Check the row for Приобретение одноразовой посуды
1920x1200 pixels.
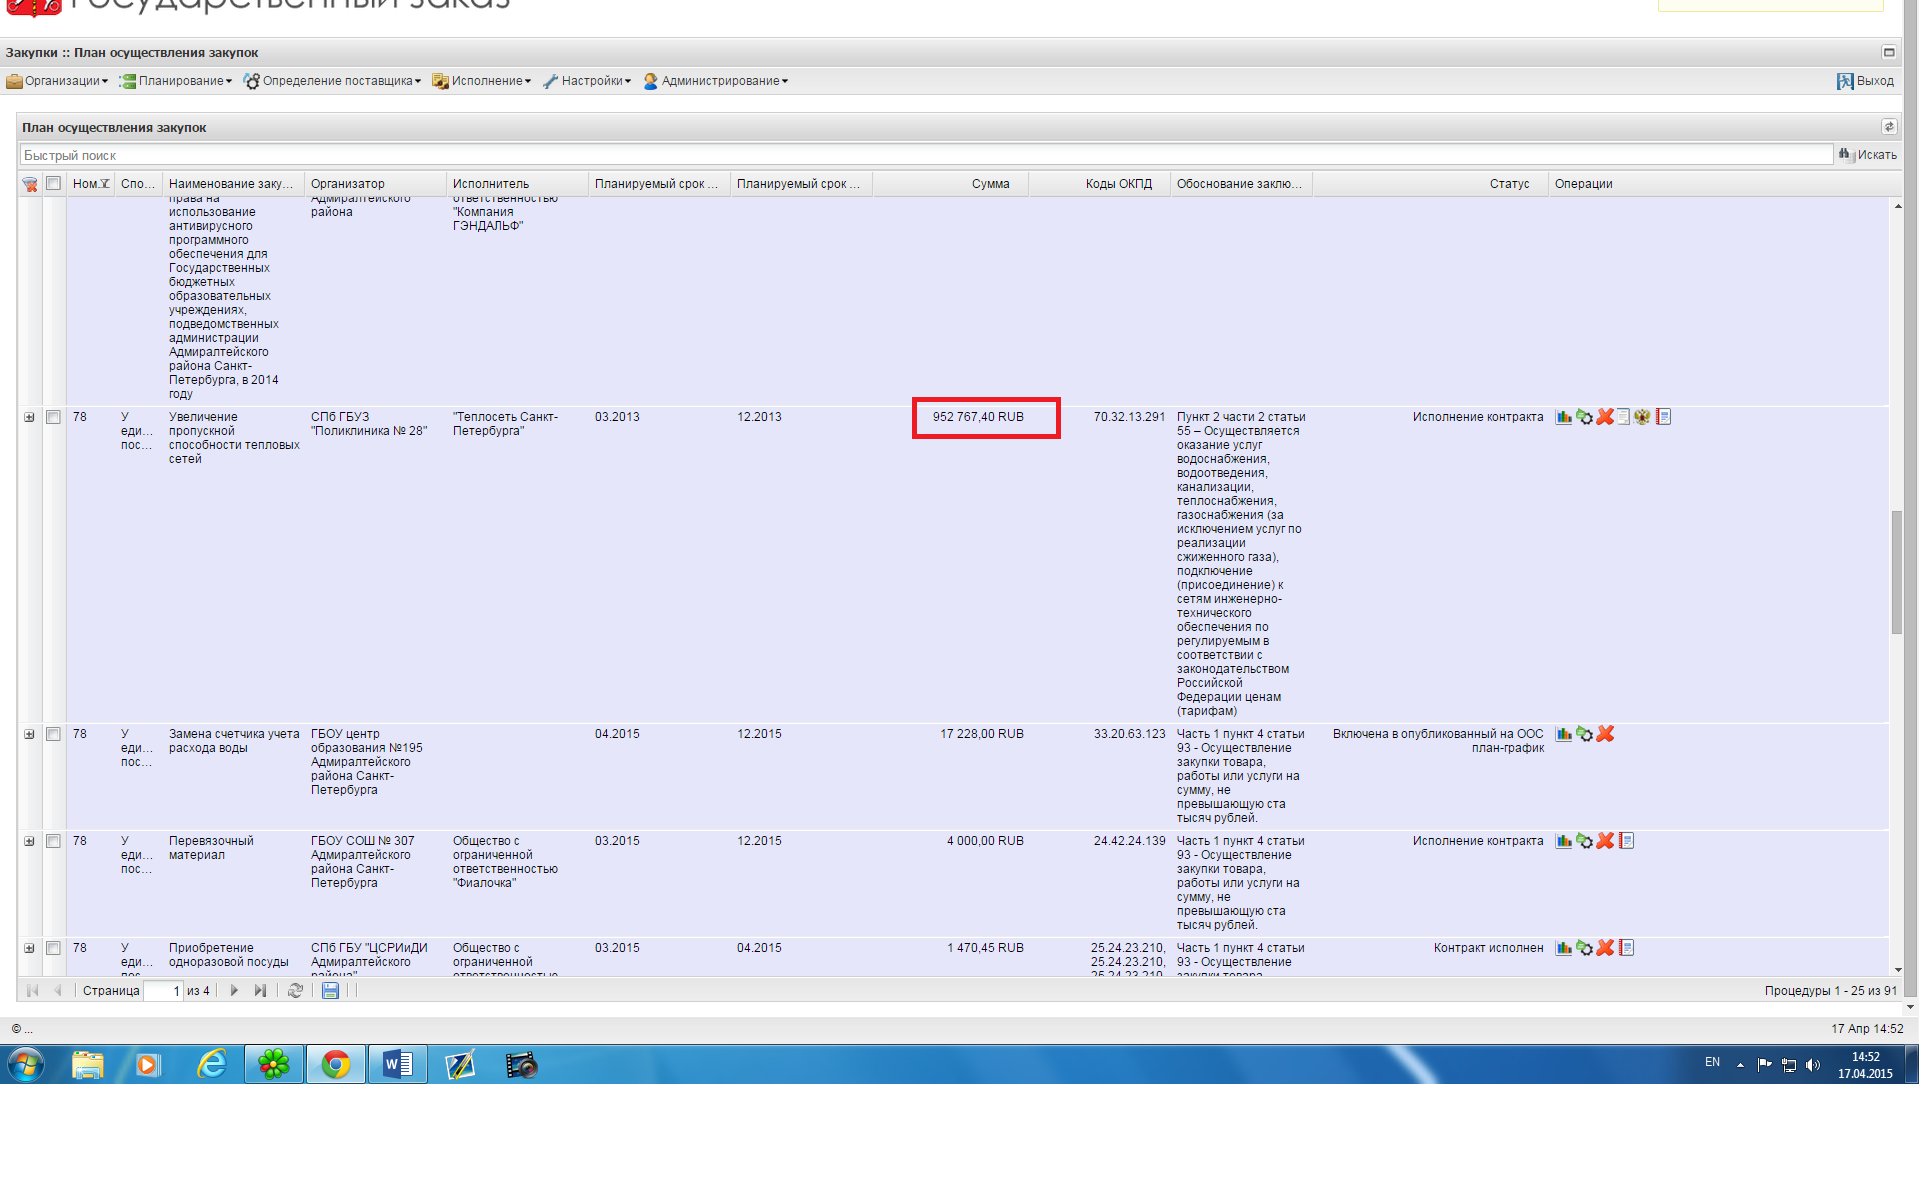pos(54,949)
